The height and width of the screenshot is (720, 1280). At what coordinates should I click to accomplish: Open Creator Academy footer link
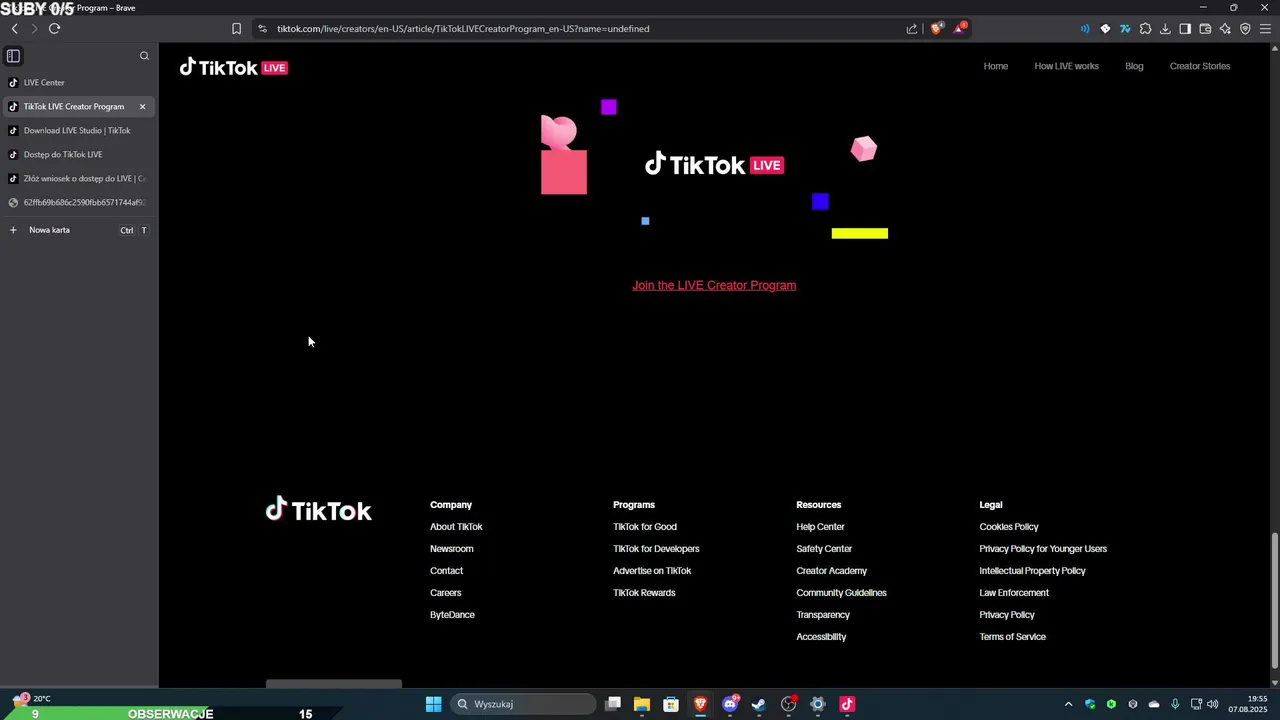pos(832,571)
